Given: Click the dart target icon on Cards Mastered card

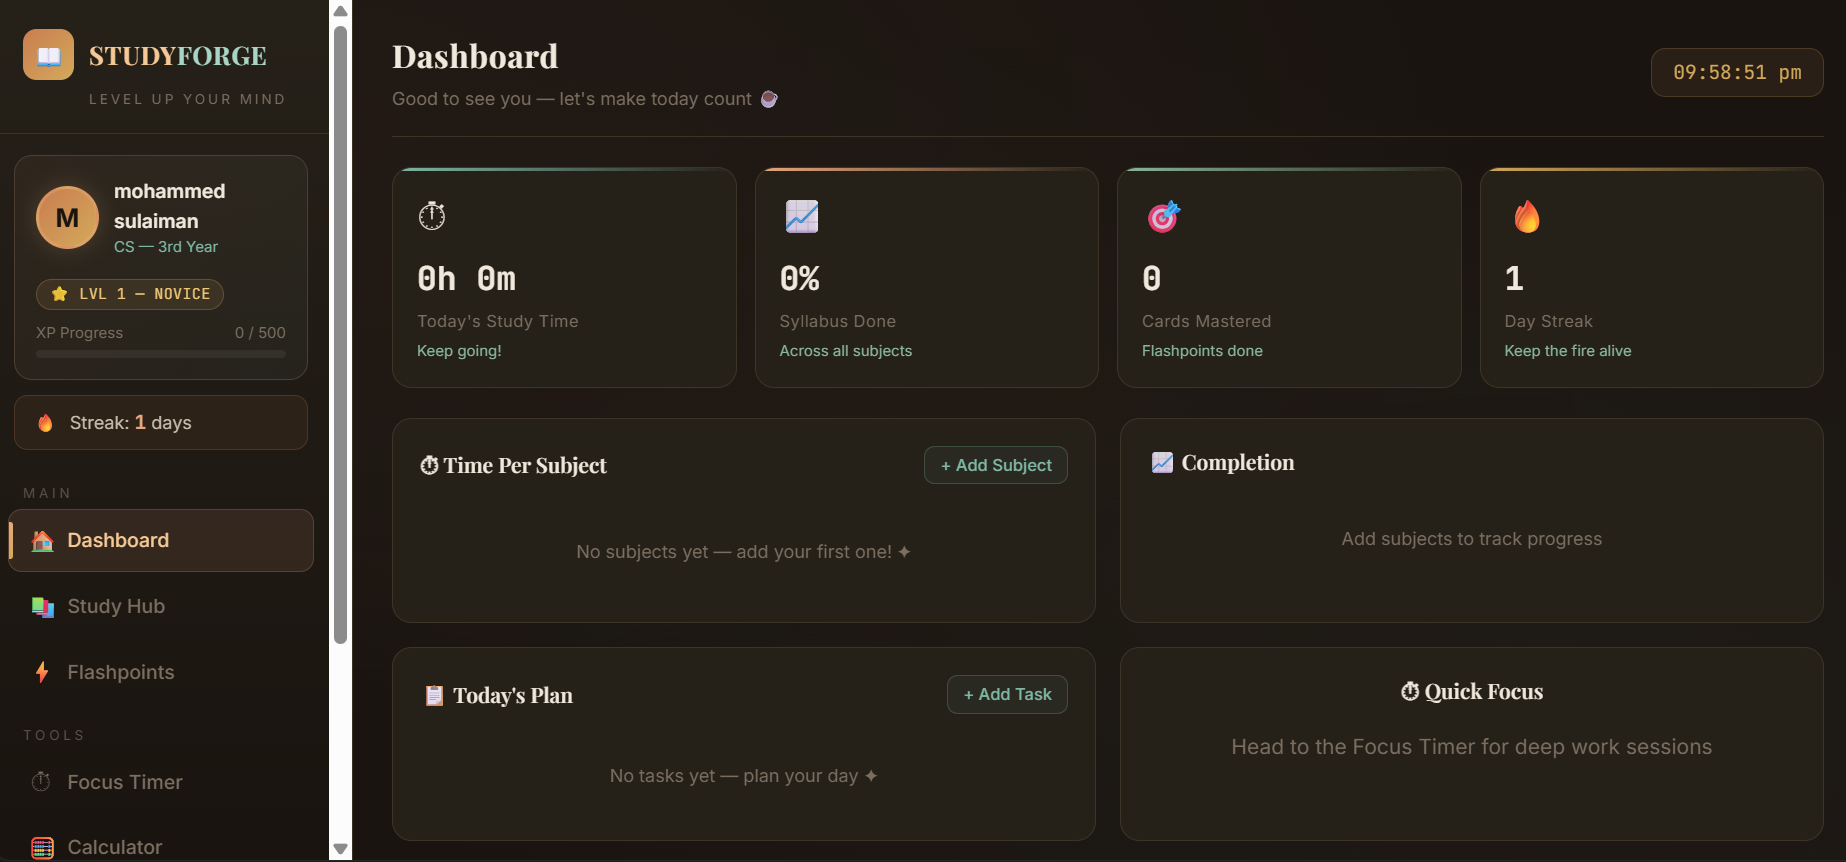Looking at the screenshot, I should [1163, 215].
